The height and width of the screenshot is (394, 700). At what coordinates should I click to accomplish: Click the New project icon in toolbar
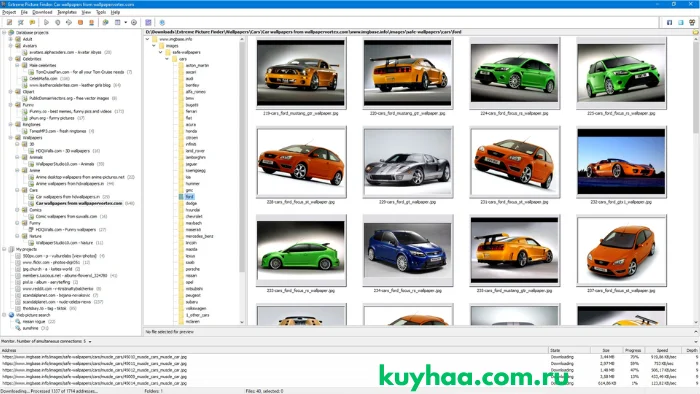click(x=9, y=22)
